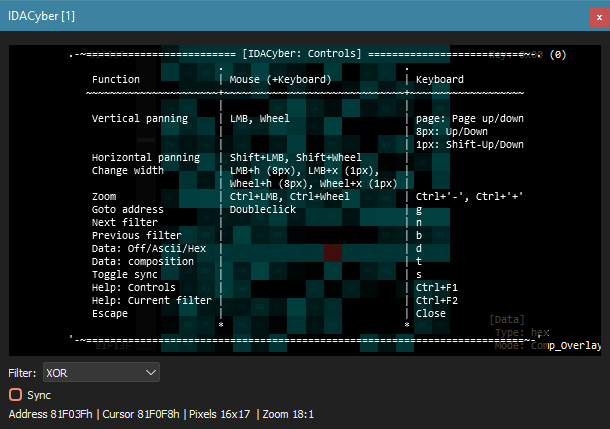Screen dimensions: 610x429
Task: Click the 'Help: Controls' row label
Action: 133,287
